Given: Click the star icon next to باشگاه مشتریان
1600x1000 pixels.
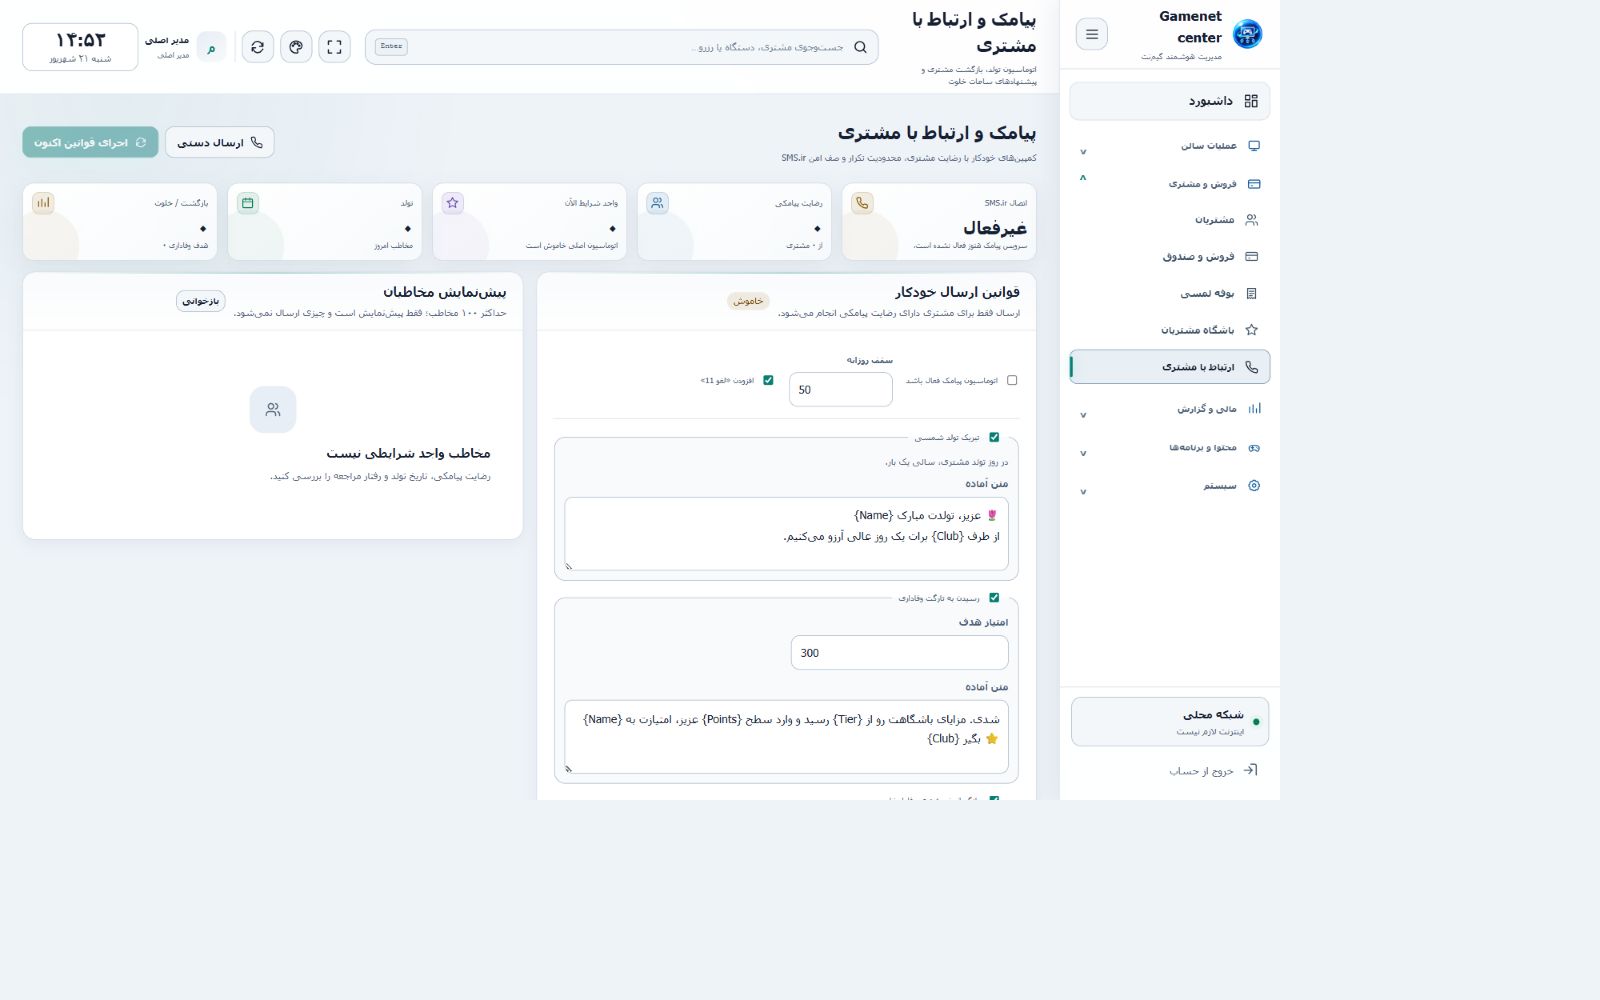Looking at the screenshot, I should (x=1251, y=330).
